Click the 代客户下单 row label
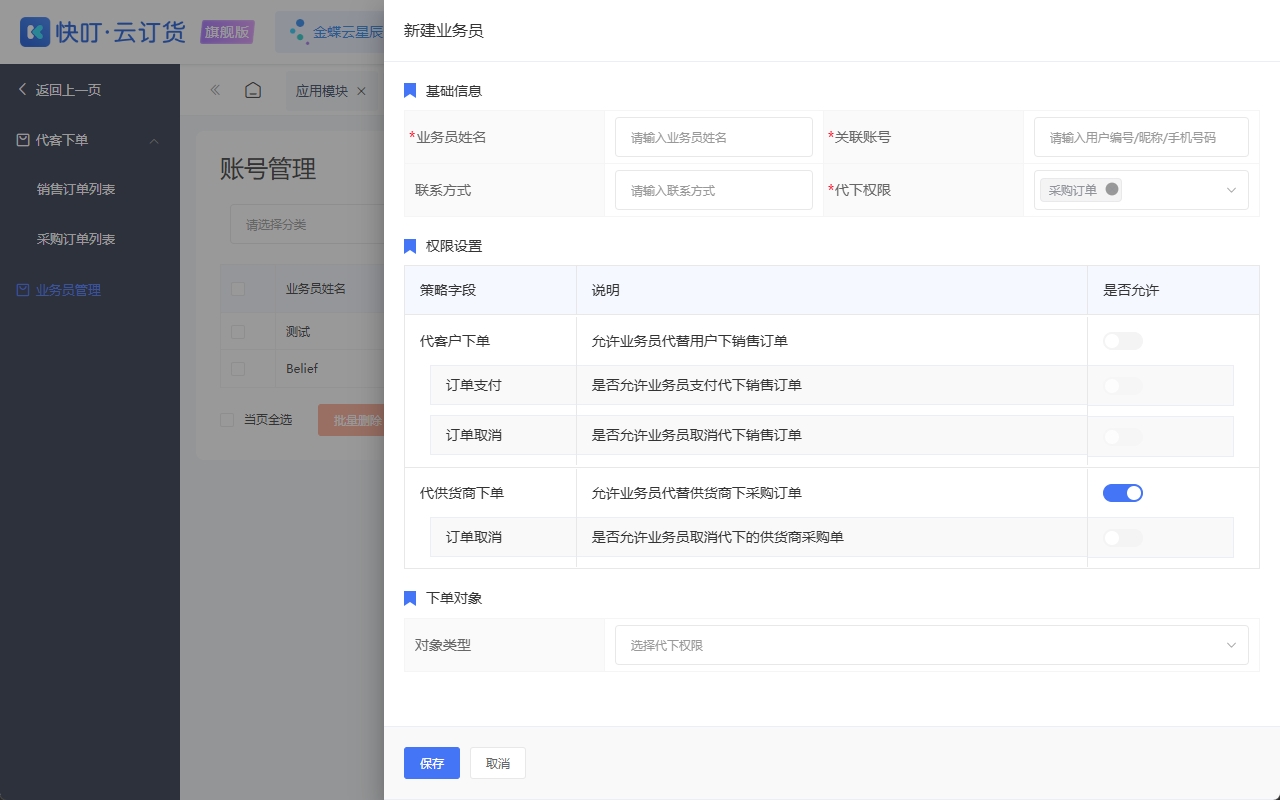Image resolution: width=1280 pixels, height=800 pixels. pyautogui.click(x=455, y=341)
